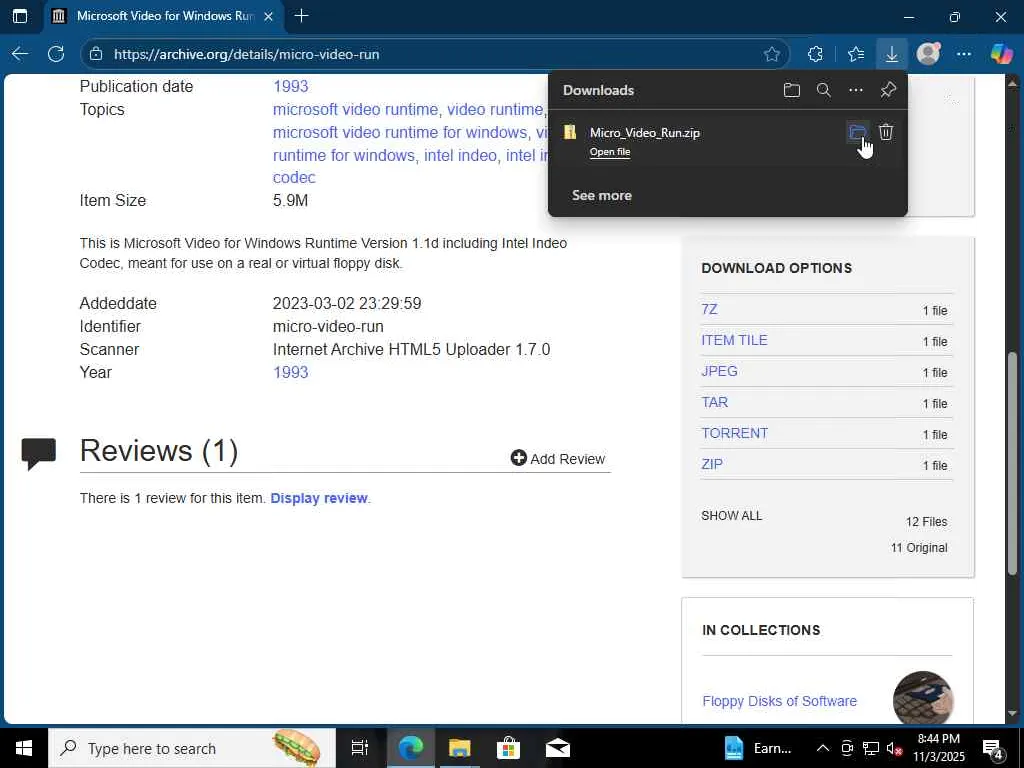Click the taskbar search box

pos(192,748)
